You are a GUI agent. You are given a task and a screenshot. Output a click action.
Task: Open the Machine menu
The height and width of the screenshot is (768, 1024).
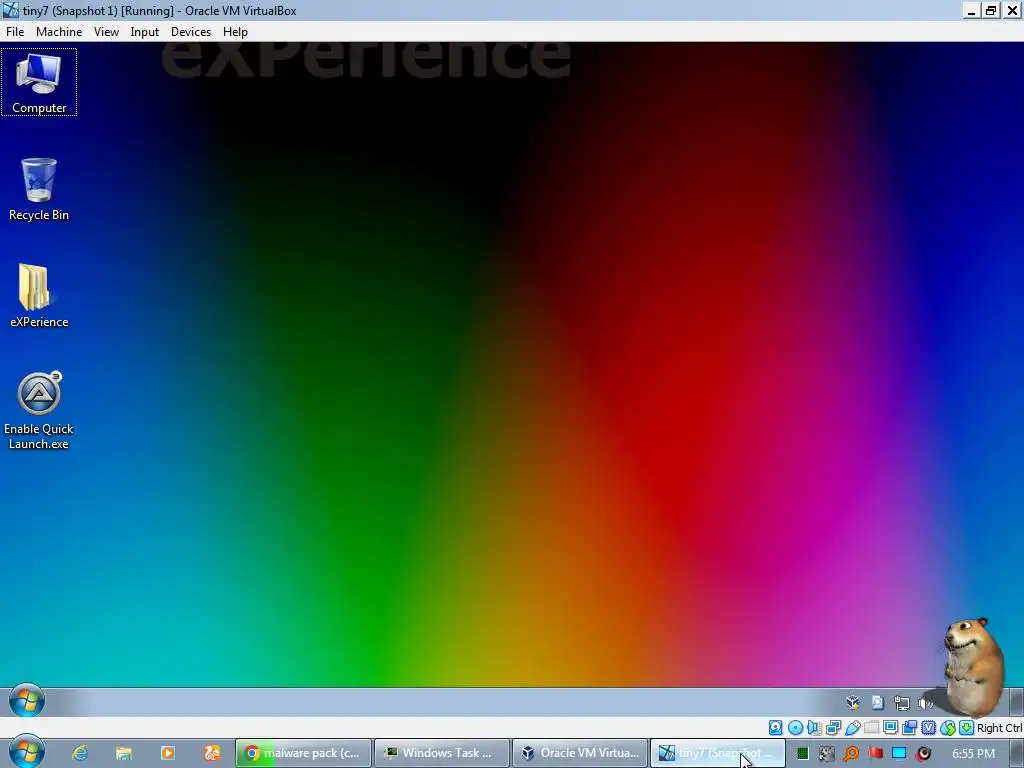[x=59, y=31]
